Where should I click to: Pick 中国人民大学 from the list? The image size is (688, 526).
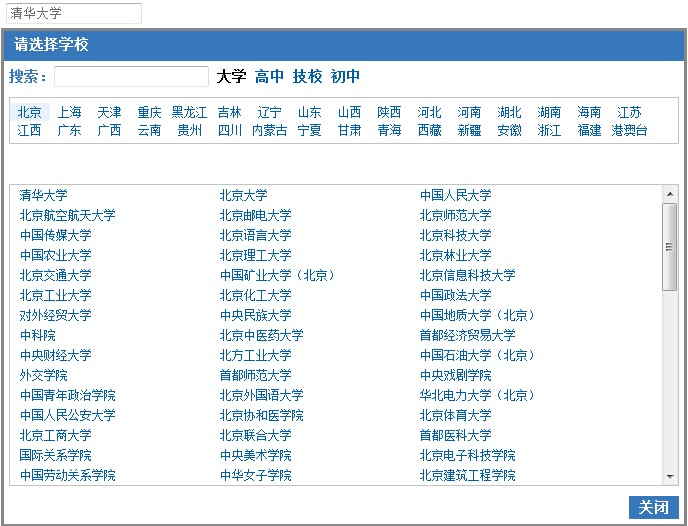coord(455,195)
